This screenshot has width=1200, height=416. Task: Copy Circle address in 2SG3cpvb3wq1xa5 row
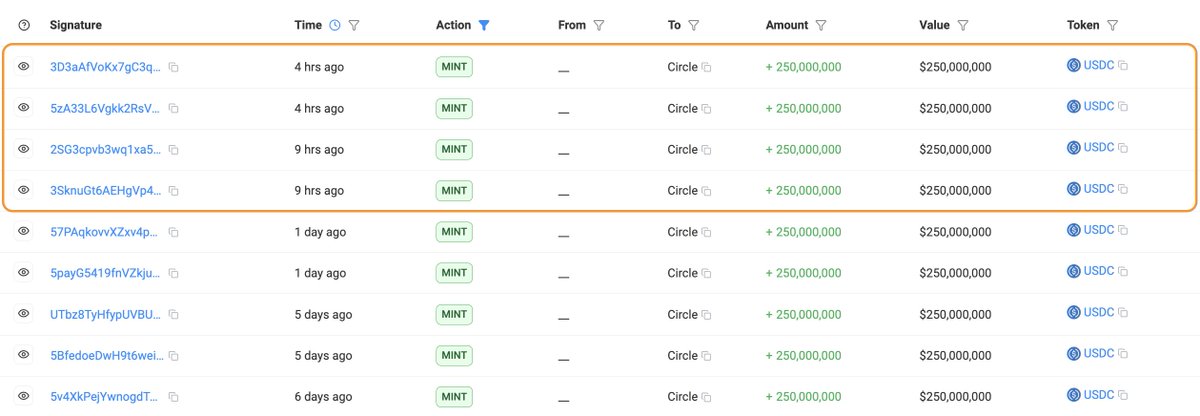click(706, 149)
